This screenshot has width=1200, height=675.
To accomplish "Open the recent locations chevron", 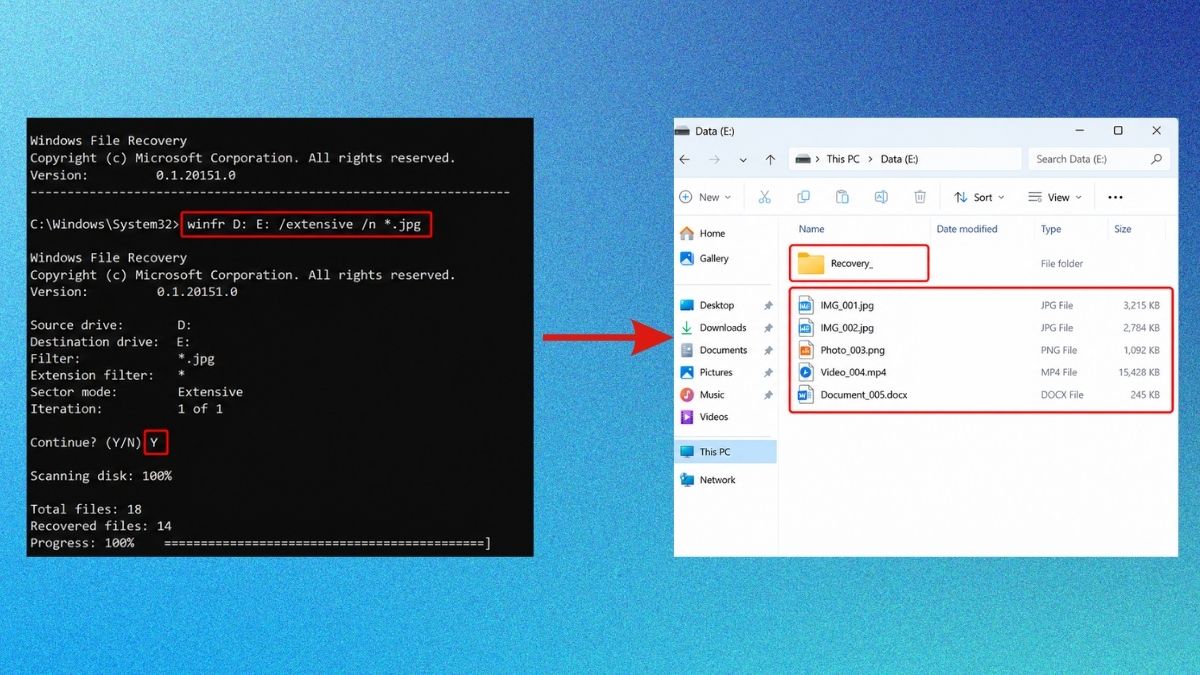I will [743, 160].
